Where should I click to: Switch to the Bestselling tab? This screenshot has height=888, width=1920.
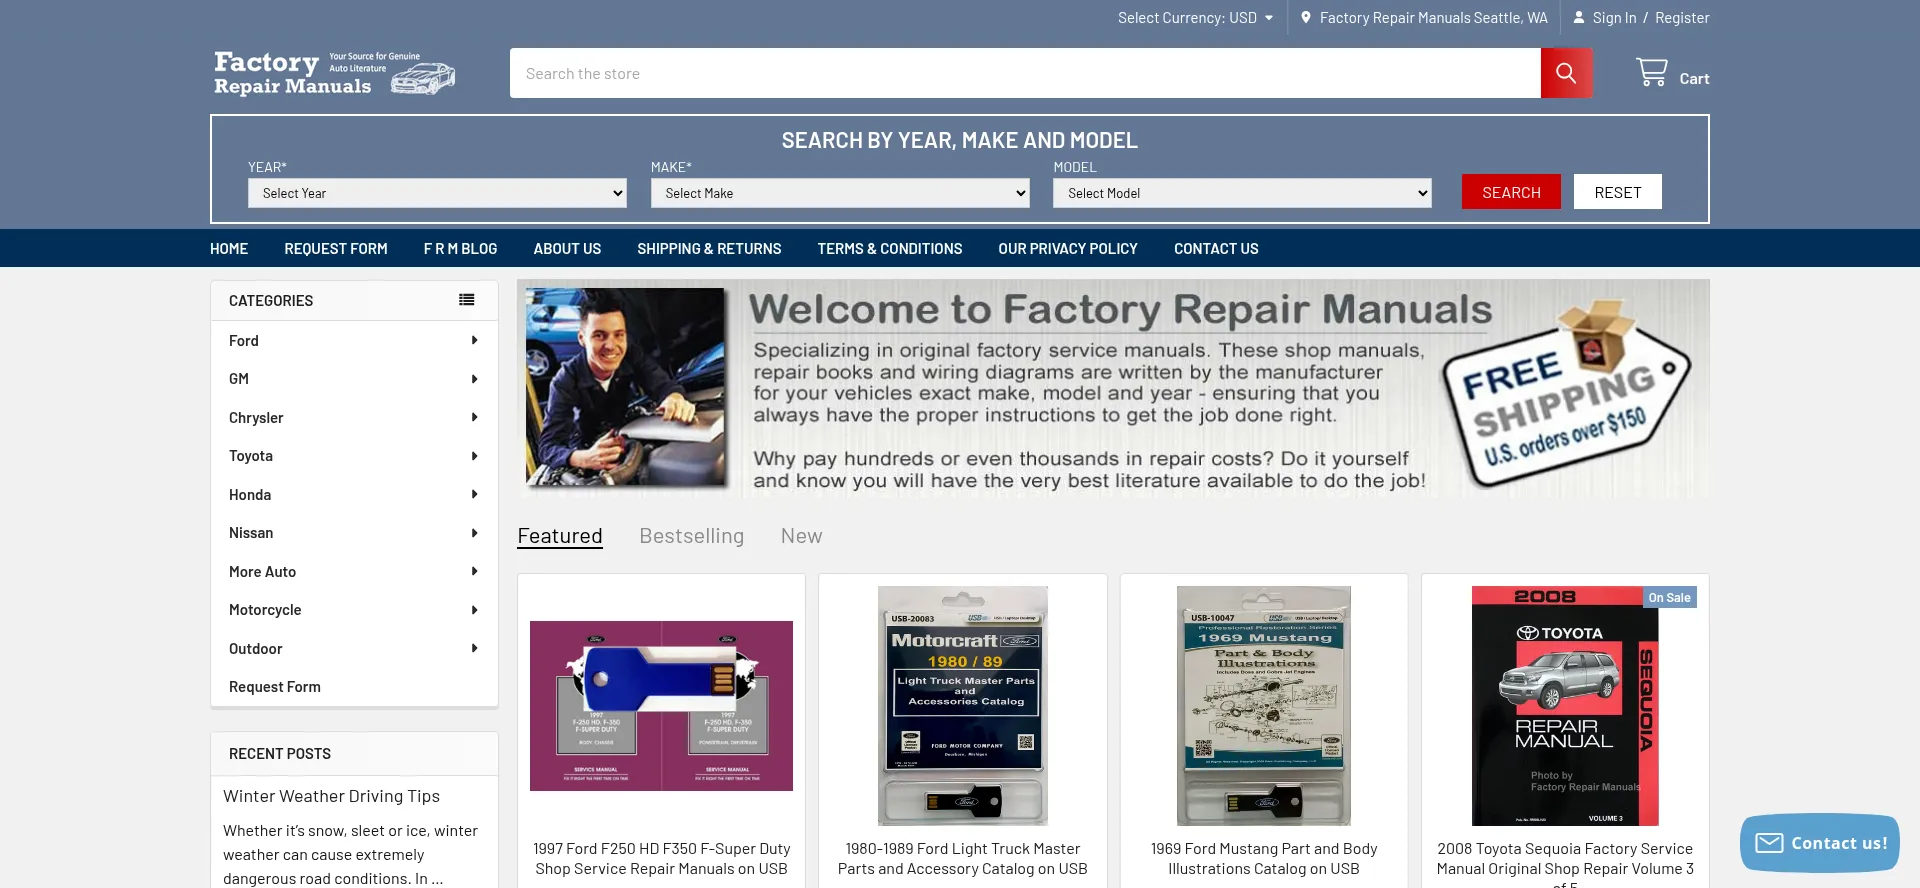coord(692,536)
